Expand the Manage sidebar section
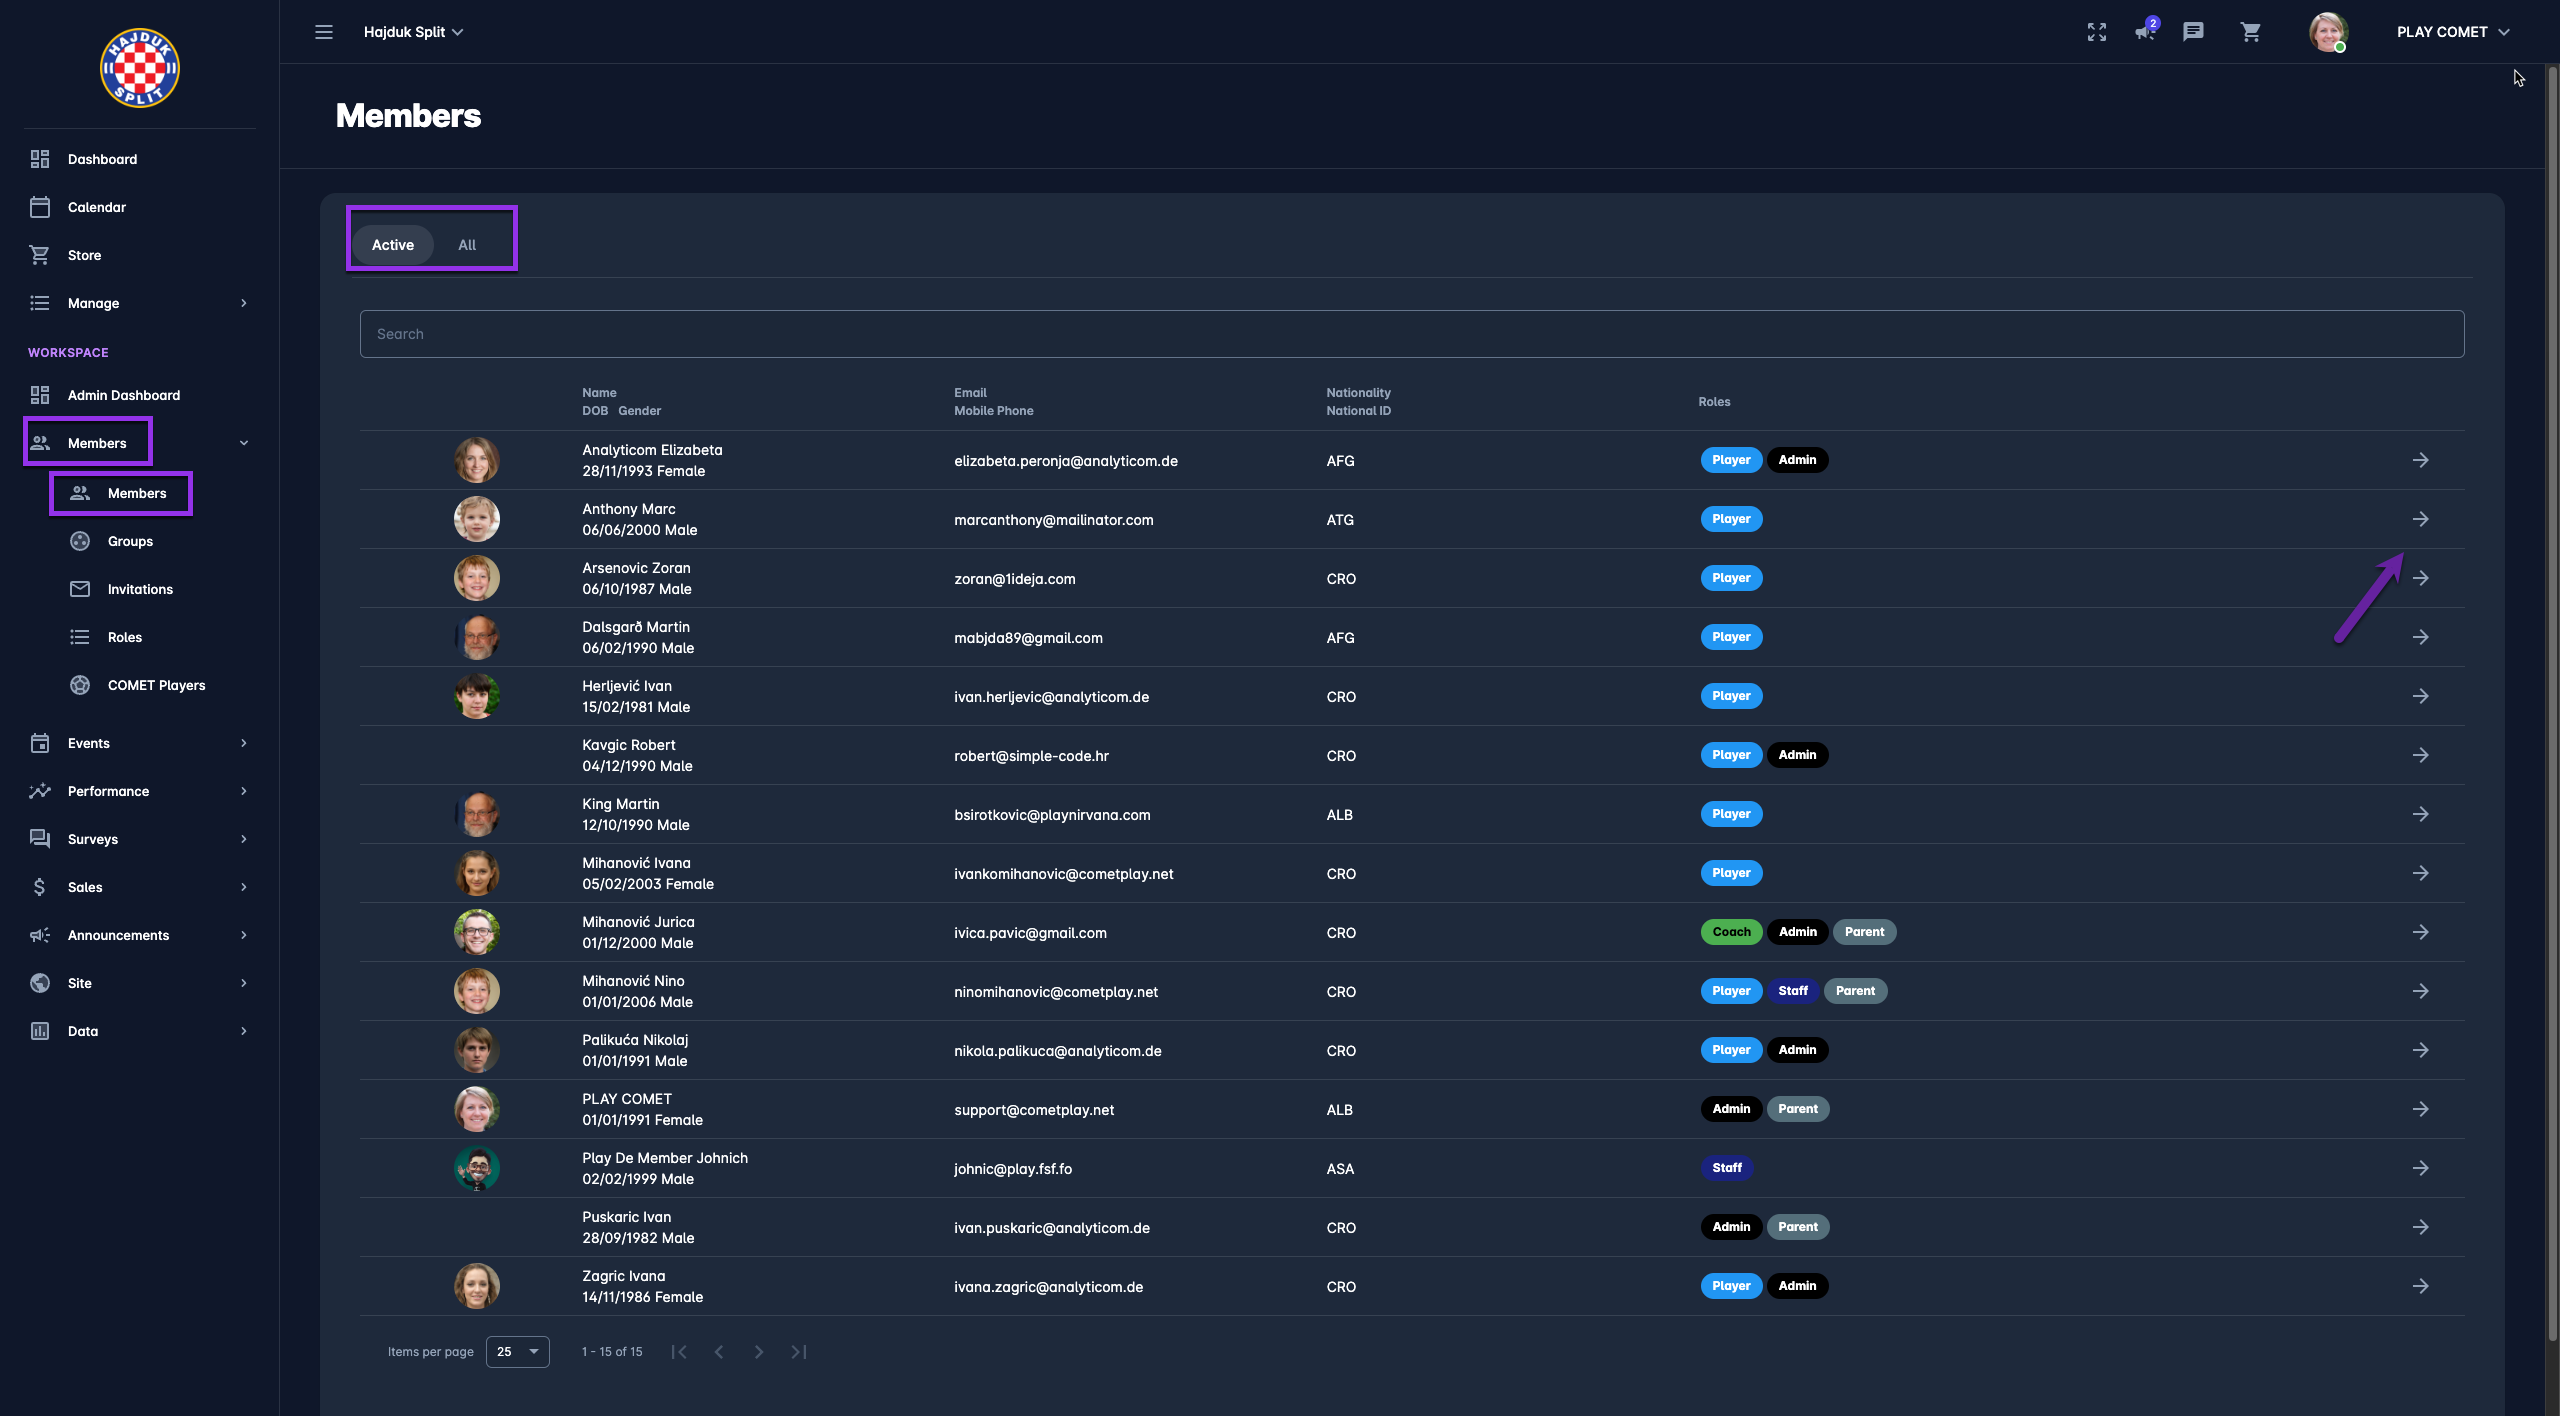2560x1416 pixels. pyautogui.click(x=138, y=303)
